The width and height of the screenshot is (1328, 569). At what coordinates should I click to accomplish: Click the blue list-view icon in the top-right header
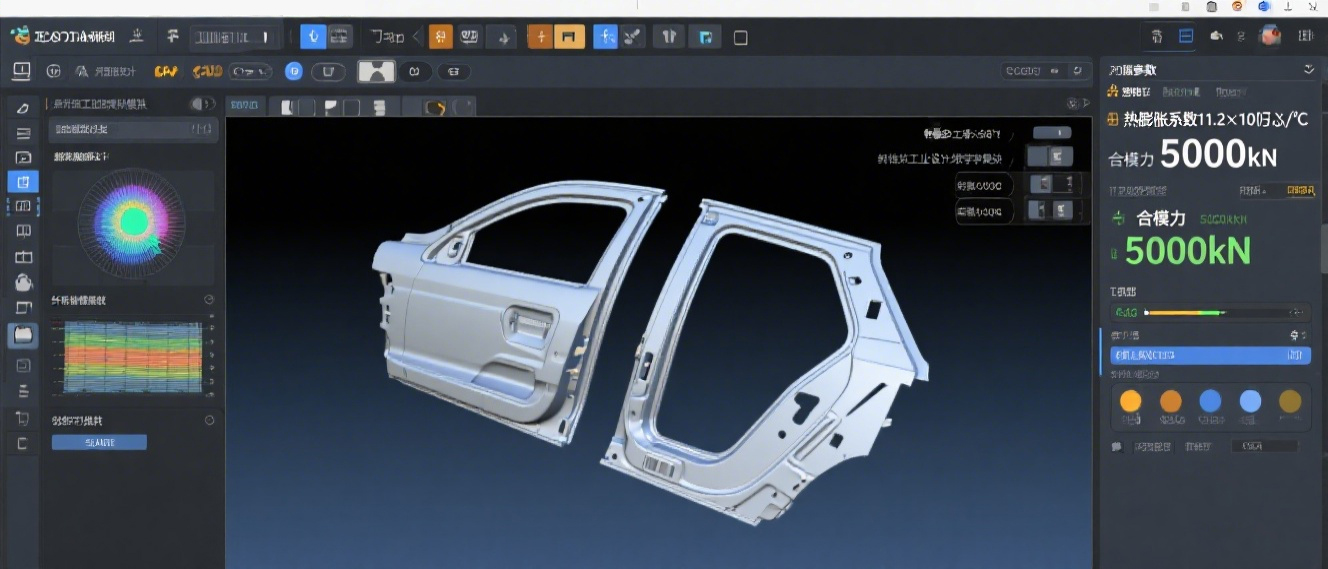pos(1186,36)
